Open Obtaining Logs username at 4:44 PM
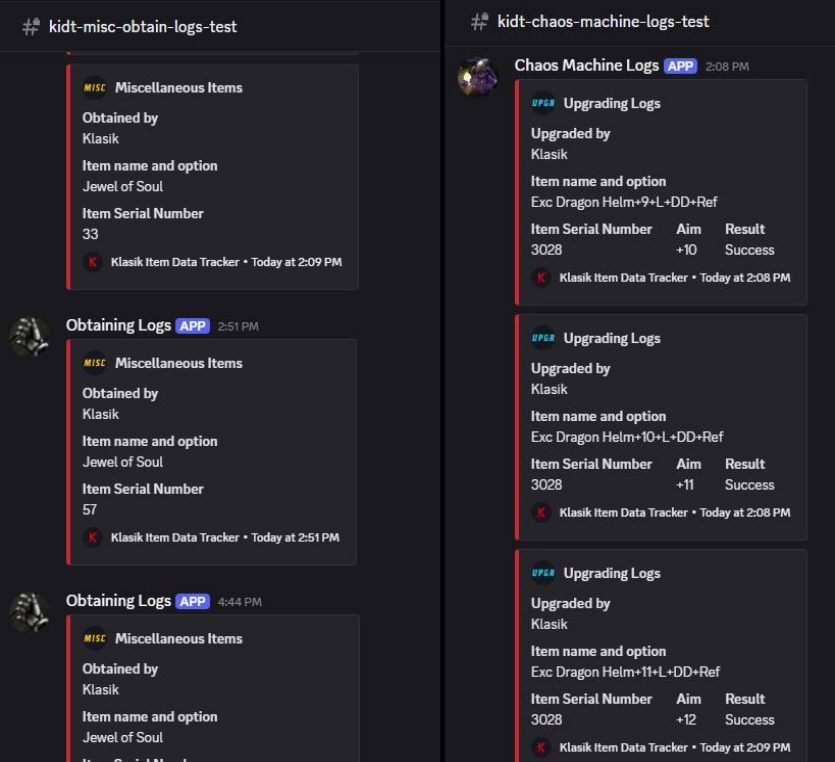The width and height of the screenshot is (835, 762). [x=118, y=601]
